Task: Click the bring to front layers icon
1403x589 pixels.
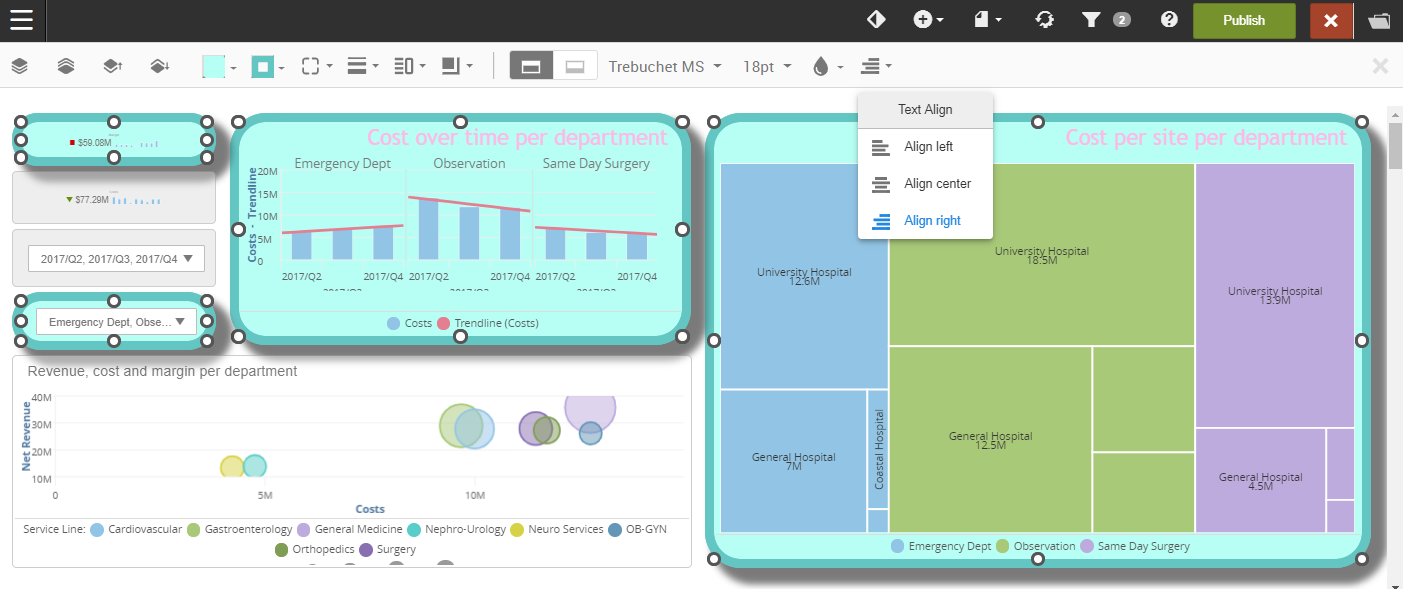Action: [x=20, y=67]
